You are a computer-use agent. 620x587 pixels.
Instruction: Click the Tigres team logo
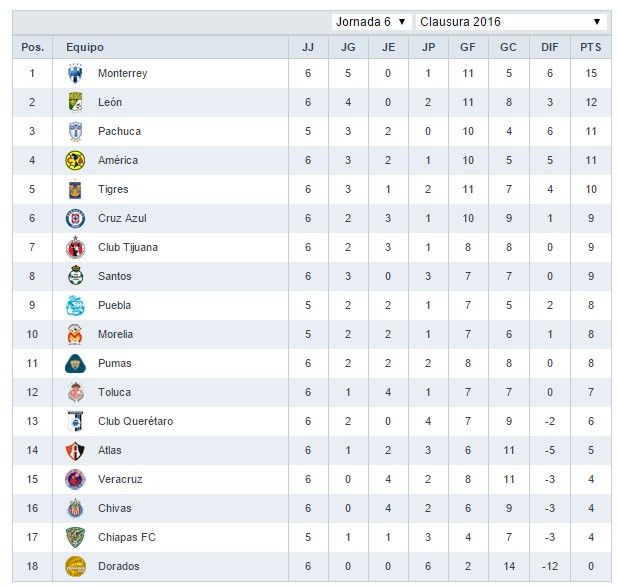click(75, 189)
